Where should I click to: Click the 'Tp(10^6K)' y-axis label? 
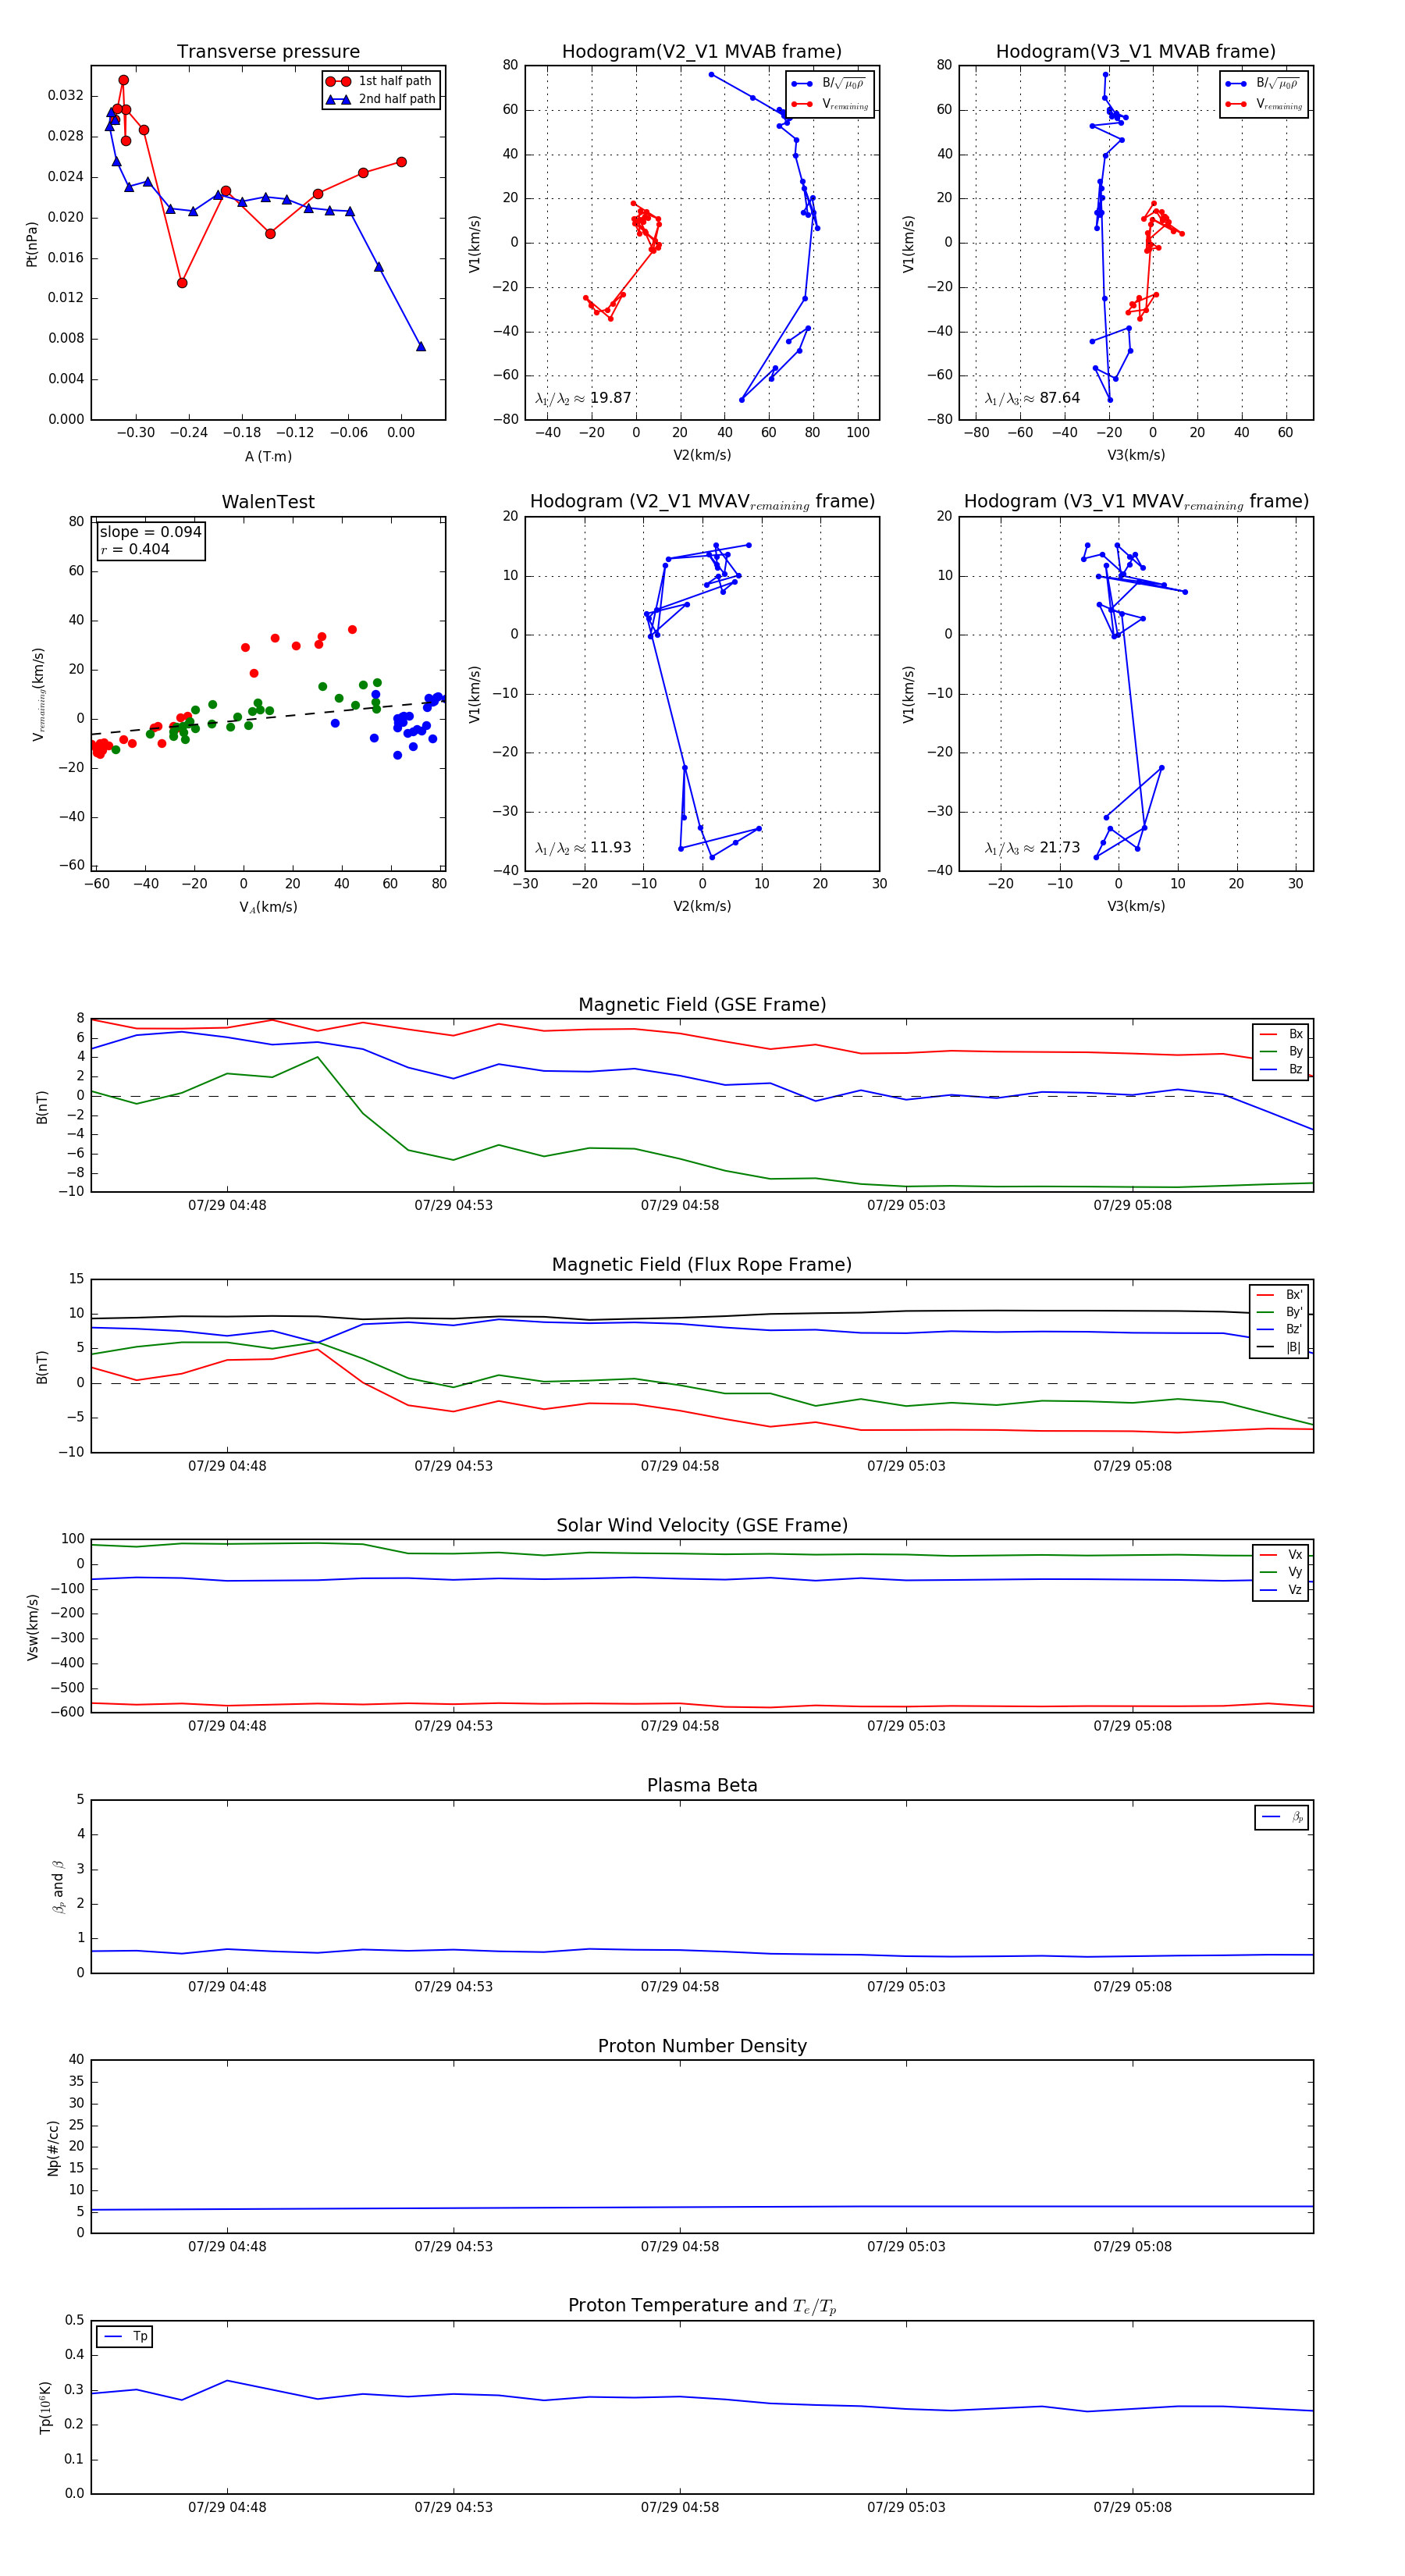coord(45,2407)
